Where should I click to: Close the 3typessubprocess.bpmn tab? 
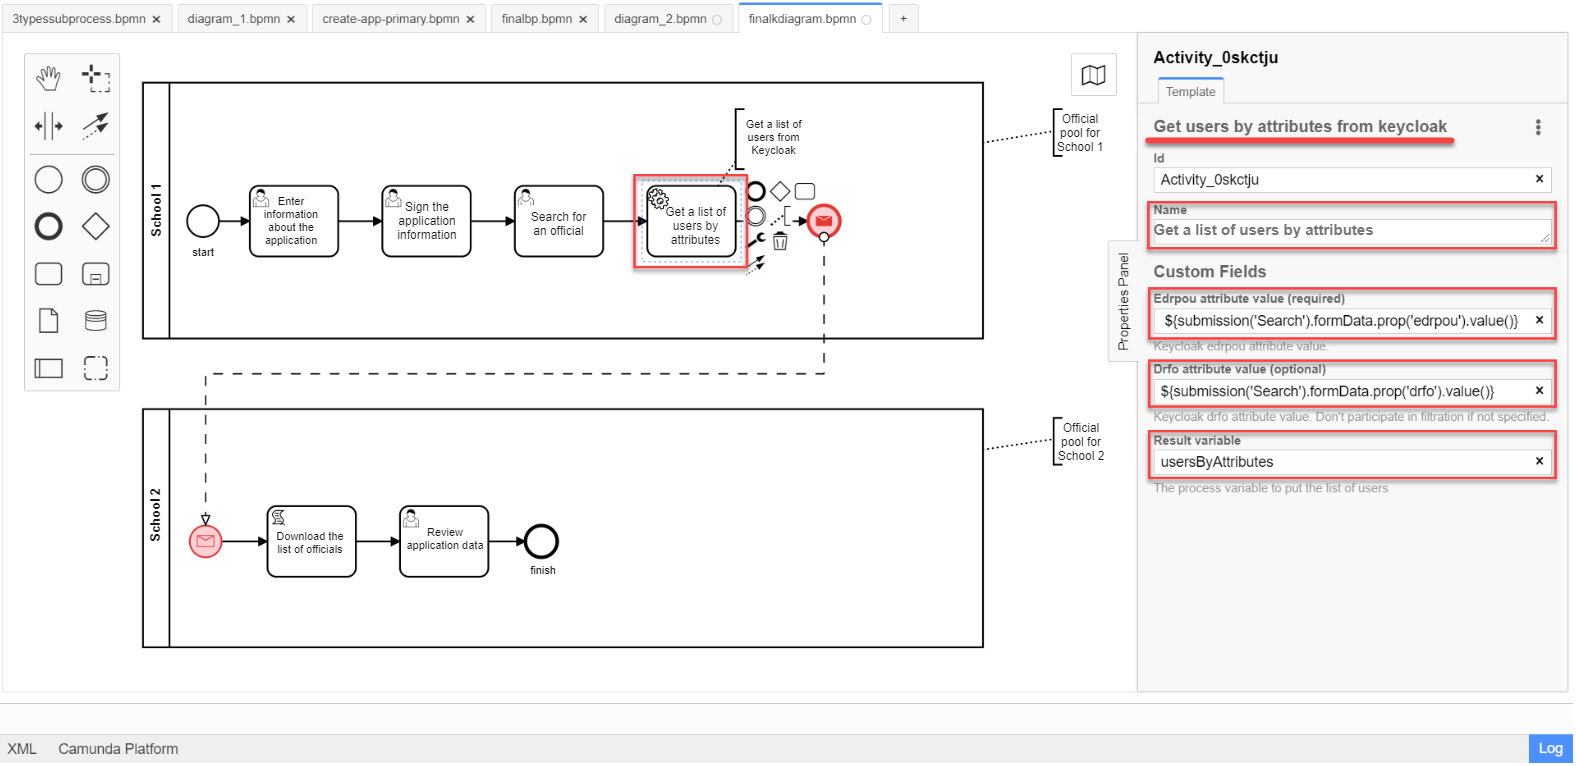[156, 19]
